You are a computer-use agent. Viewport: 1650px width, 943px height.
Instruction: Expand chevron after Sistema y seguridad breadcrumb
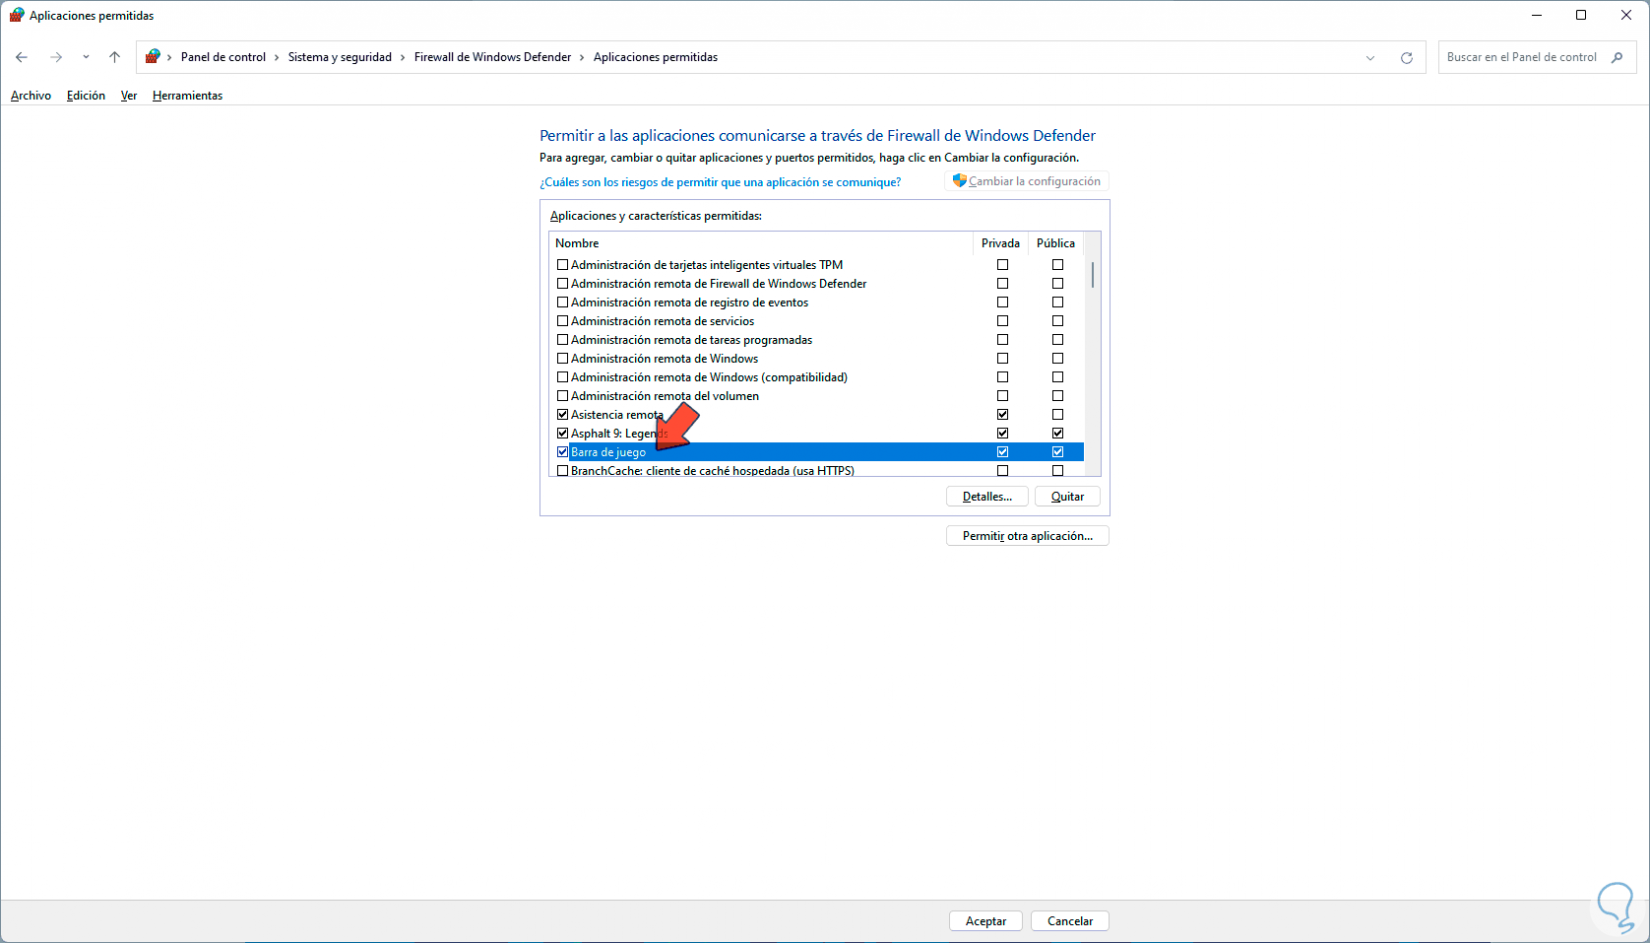point(403,57)
